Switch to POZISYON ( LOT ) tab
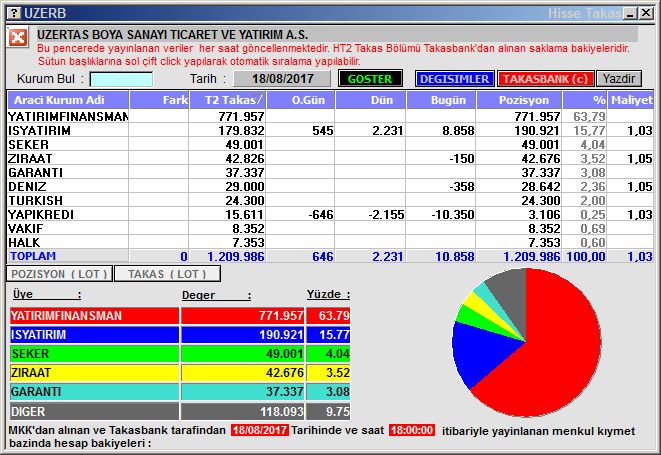Screen dimensions: 661x455 click(59, 274)
